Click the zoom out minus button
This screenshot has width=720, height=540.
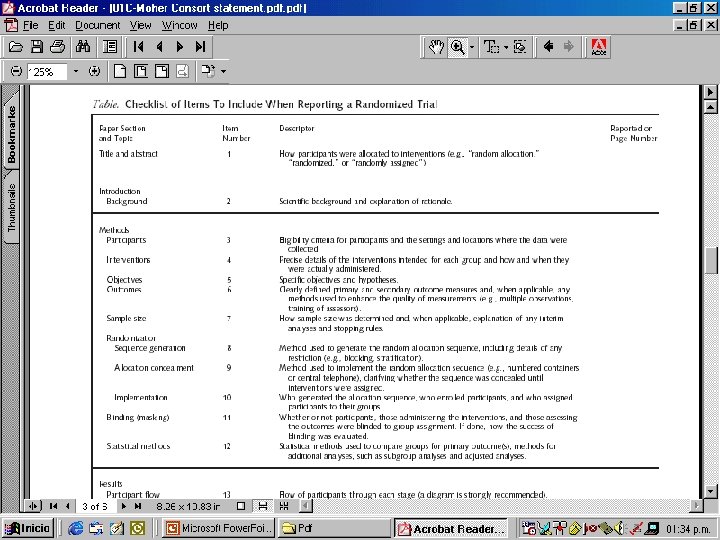(x=16, y=71)
